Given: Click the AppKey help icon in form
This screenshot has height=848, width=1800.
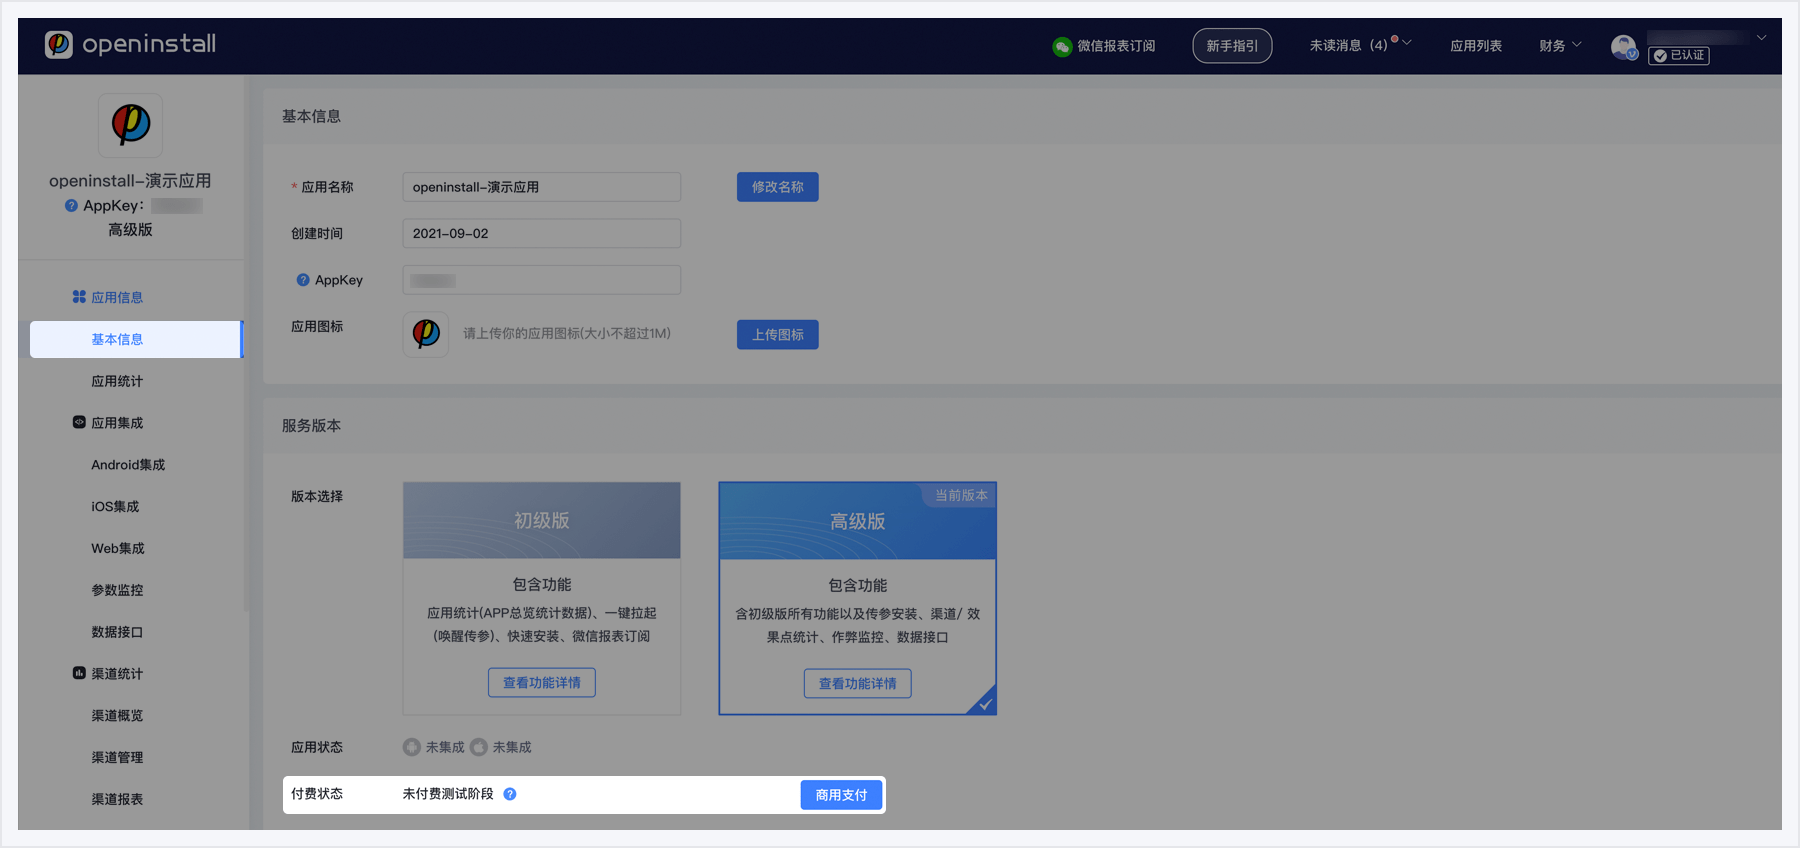Looking at the screenshot, I should tap(303, 280).
